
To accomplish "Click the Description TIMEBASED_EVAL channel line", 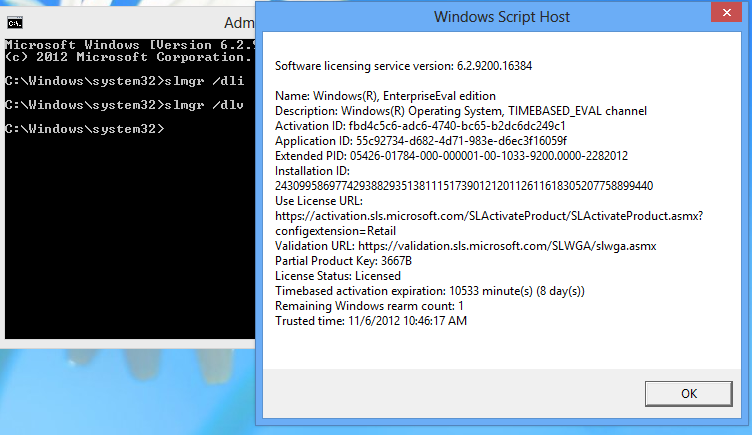I will tap(461, 111).
